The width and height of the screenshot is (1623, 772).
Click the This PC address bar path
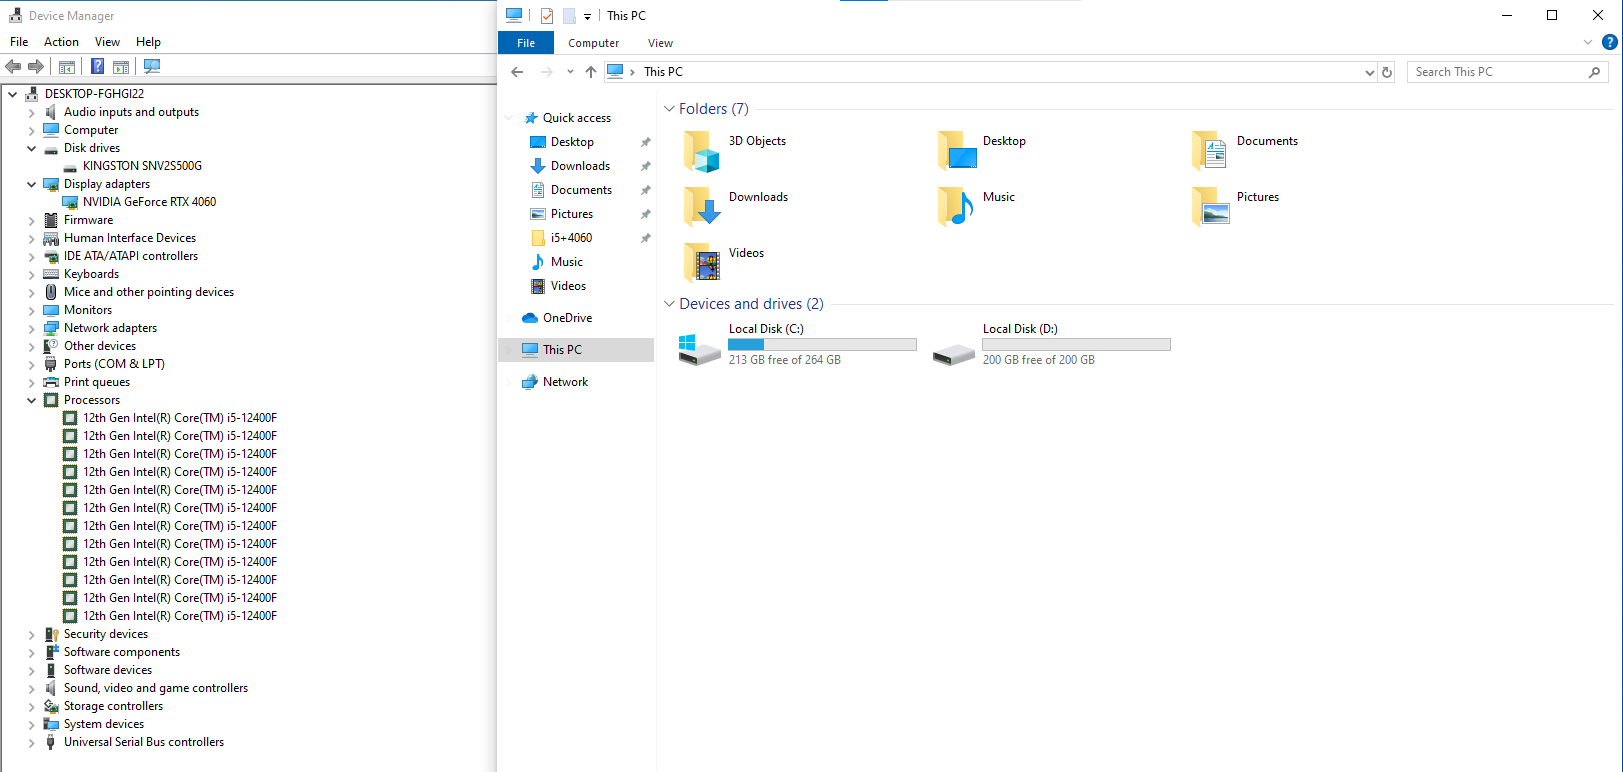click(663, 72)
